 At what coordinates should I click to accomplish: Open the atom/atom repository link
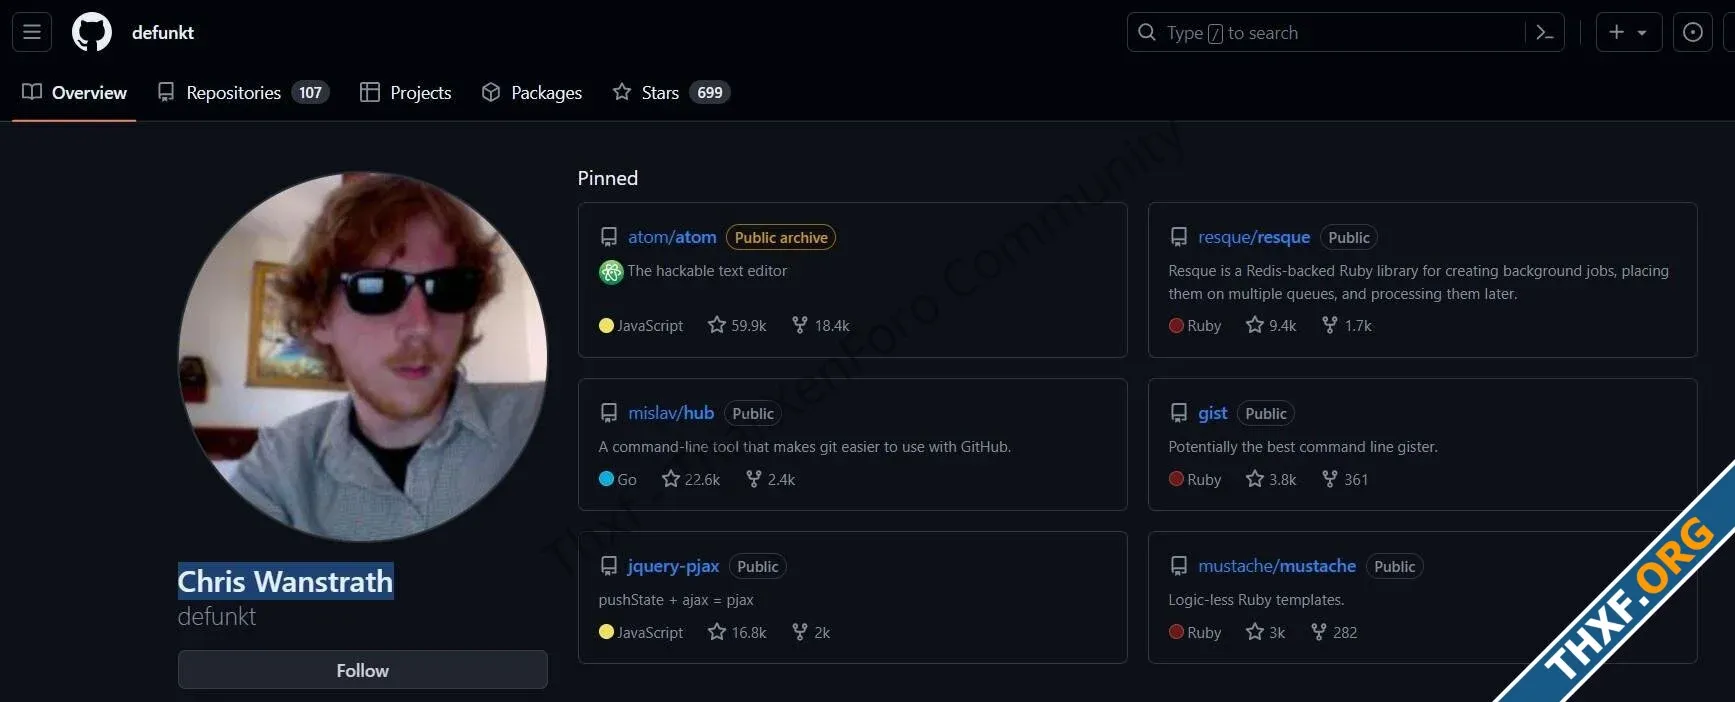click(672, 237)
